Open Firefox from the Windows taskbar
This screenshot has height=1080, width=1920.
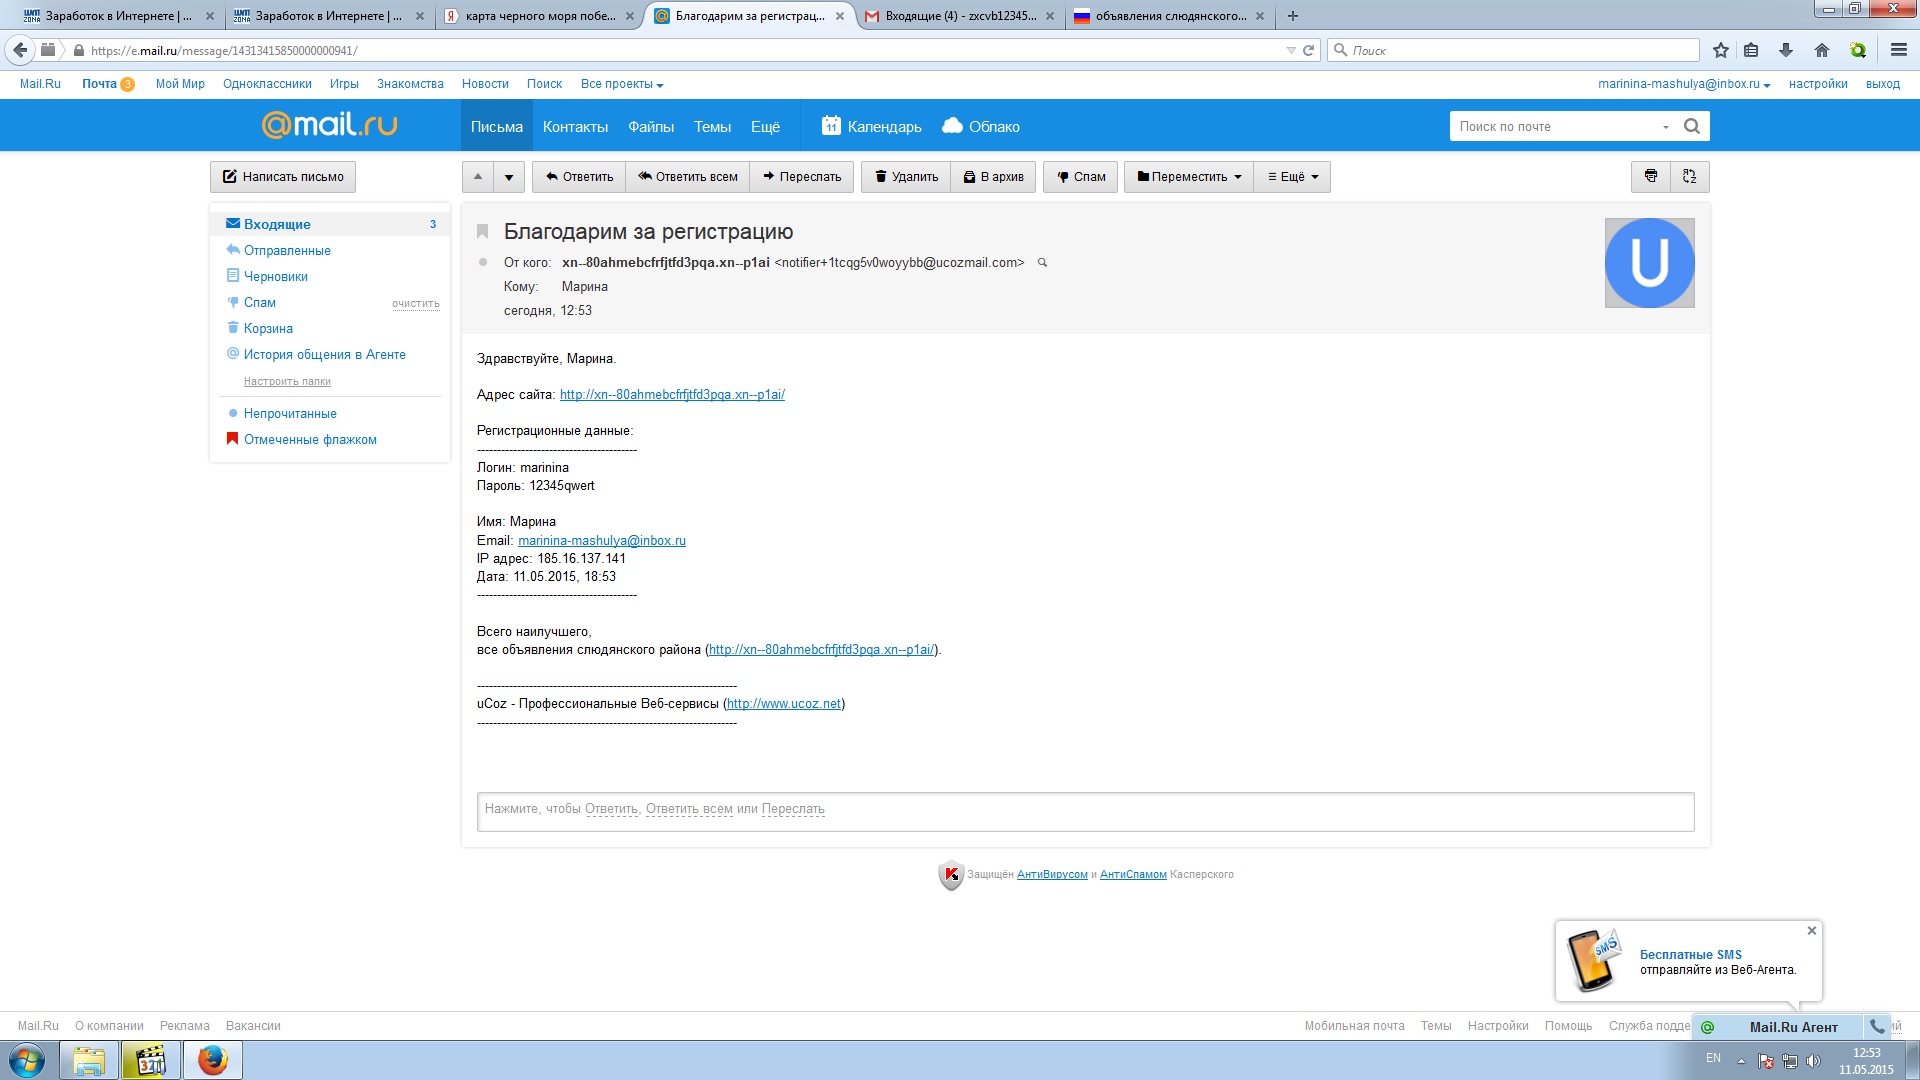[212, 1060]
